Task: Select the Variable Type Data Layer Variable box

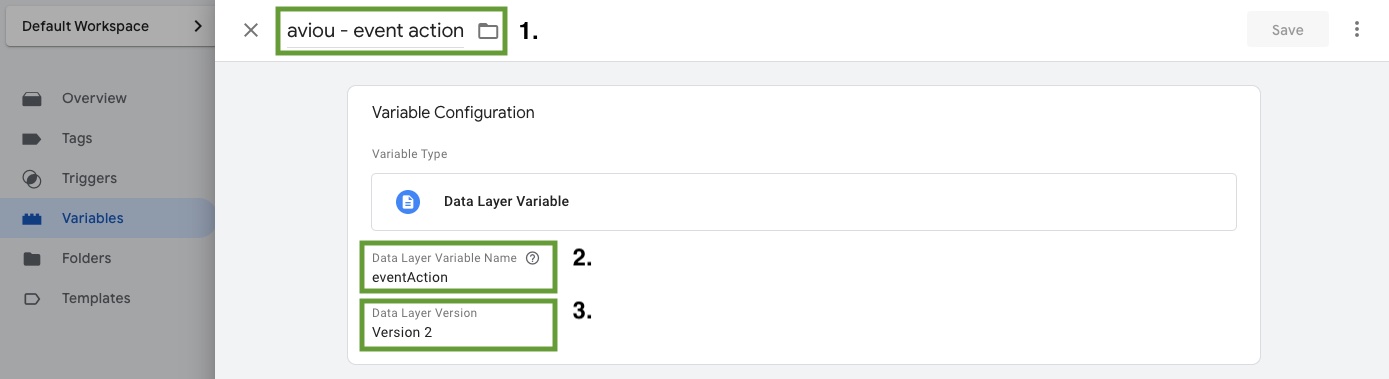Action: pos(804,202)
